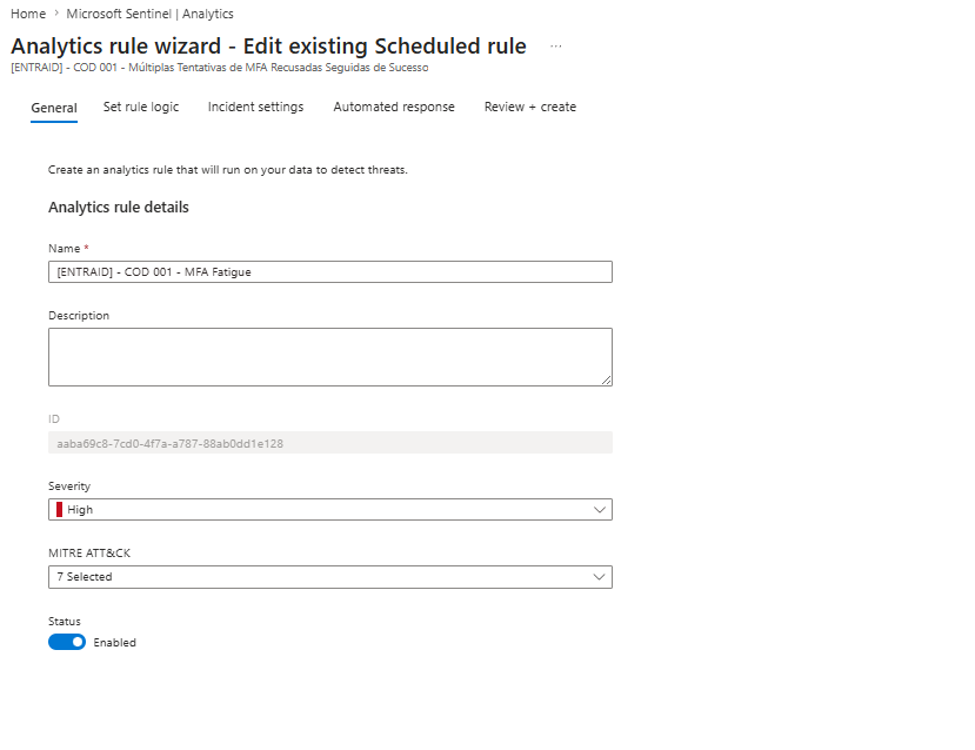
Task: Expand the MITRE ATT&CK dropdown arrow
Action: (599, 576)
